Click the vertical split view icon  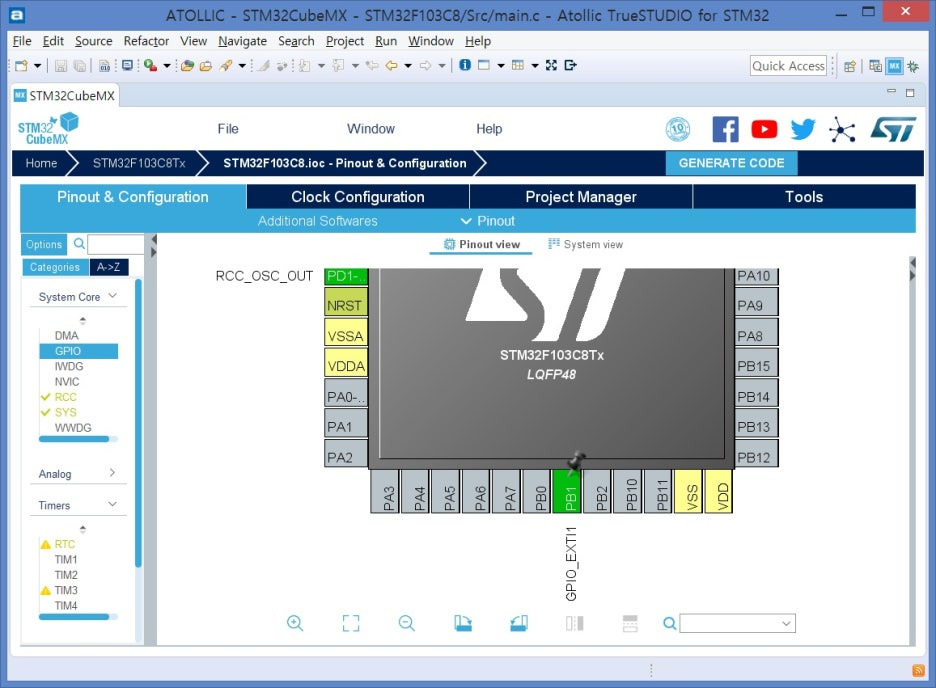point(575,624)
